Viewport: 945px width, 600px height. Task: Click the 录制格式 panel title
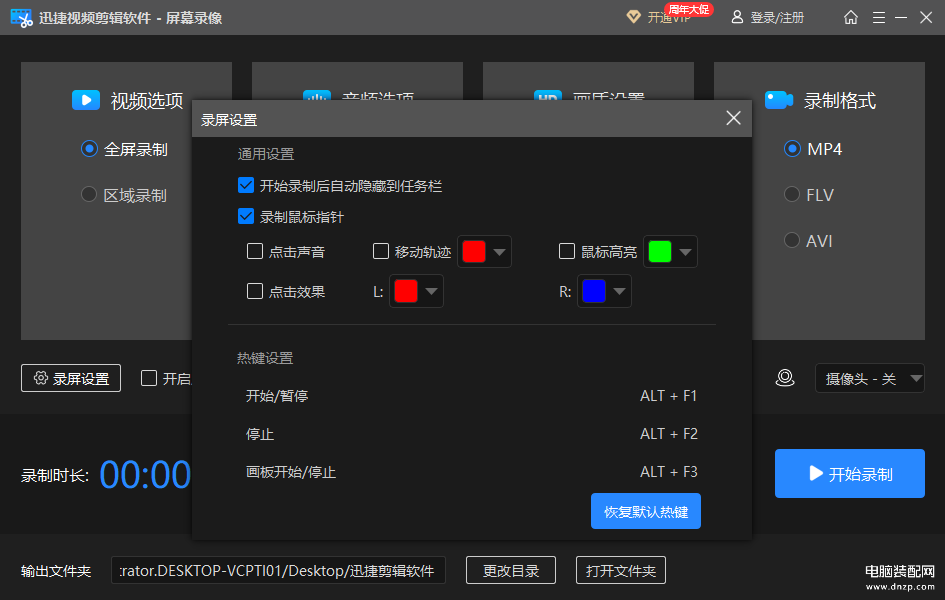840,101
